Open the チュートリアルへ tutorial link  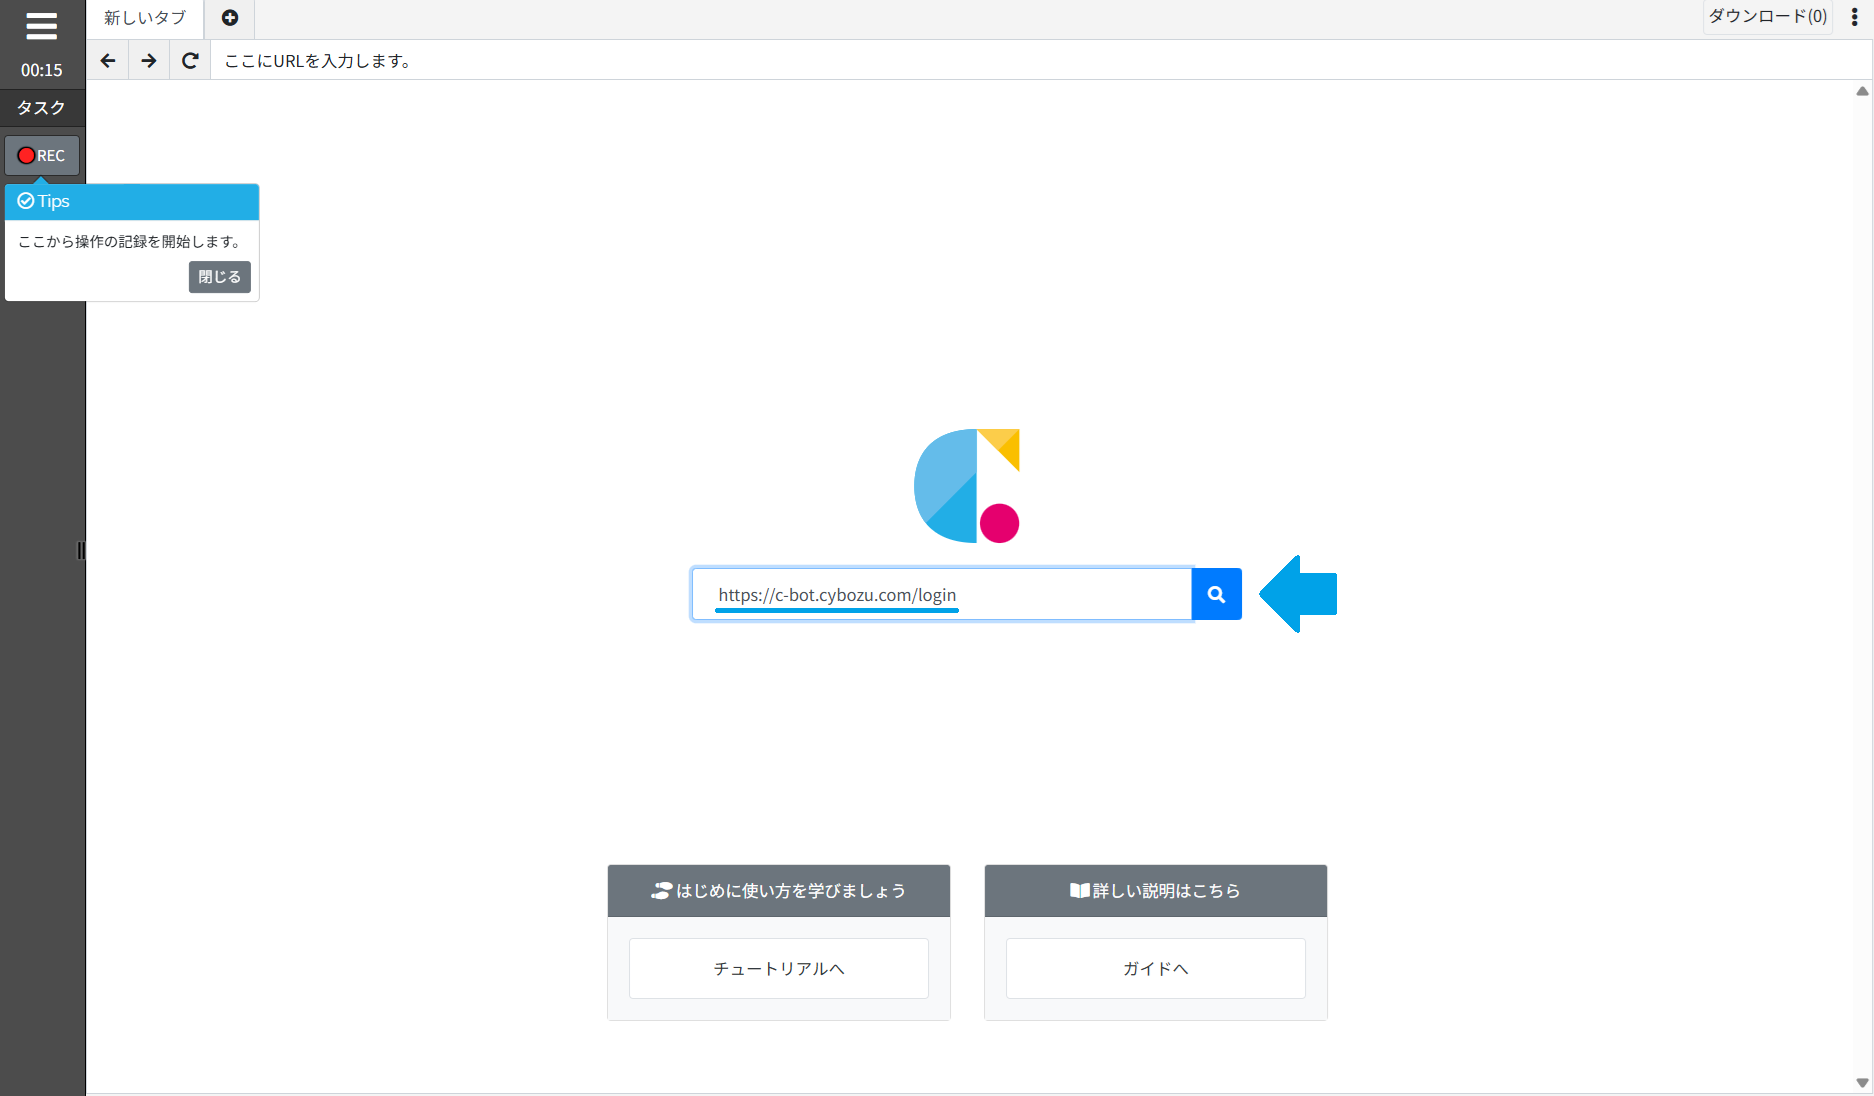coord(779,968)
